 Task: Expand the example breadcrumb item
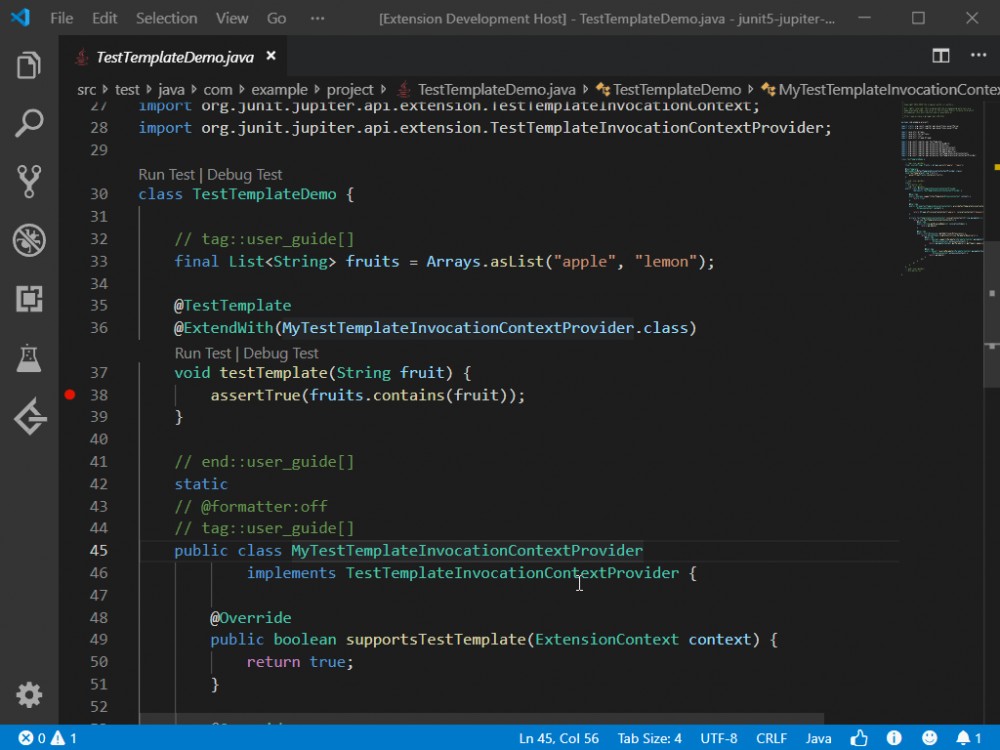[279, 89]
